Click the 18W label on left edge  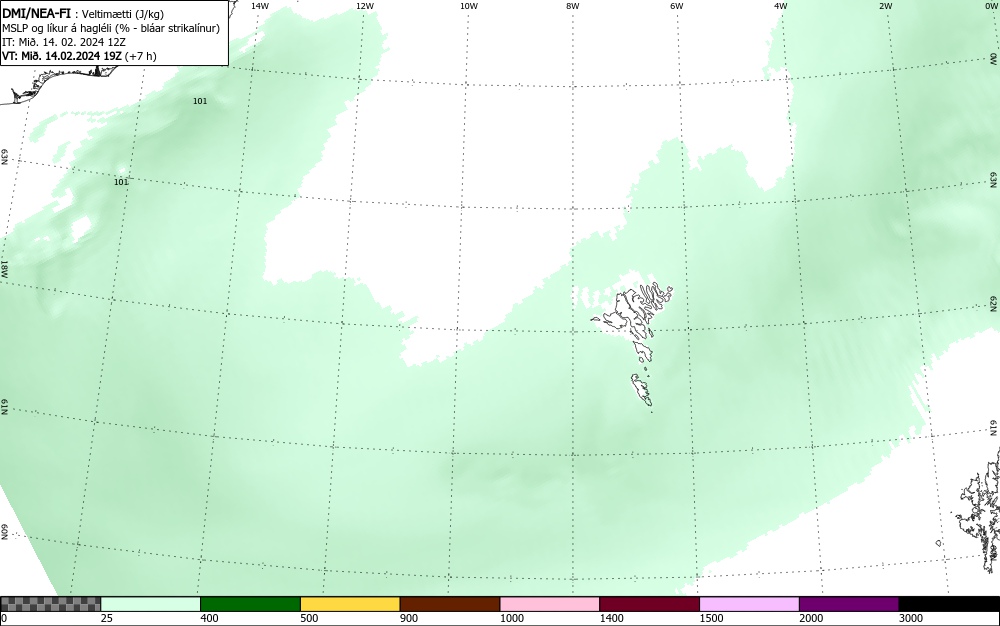click(x=4, y=268)
